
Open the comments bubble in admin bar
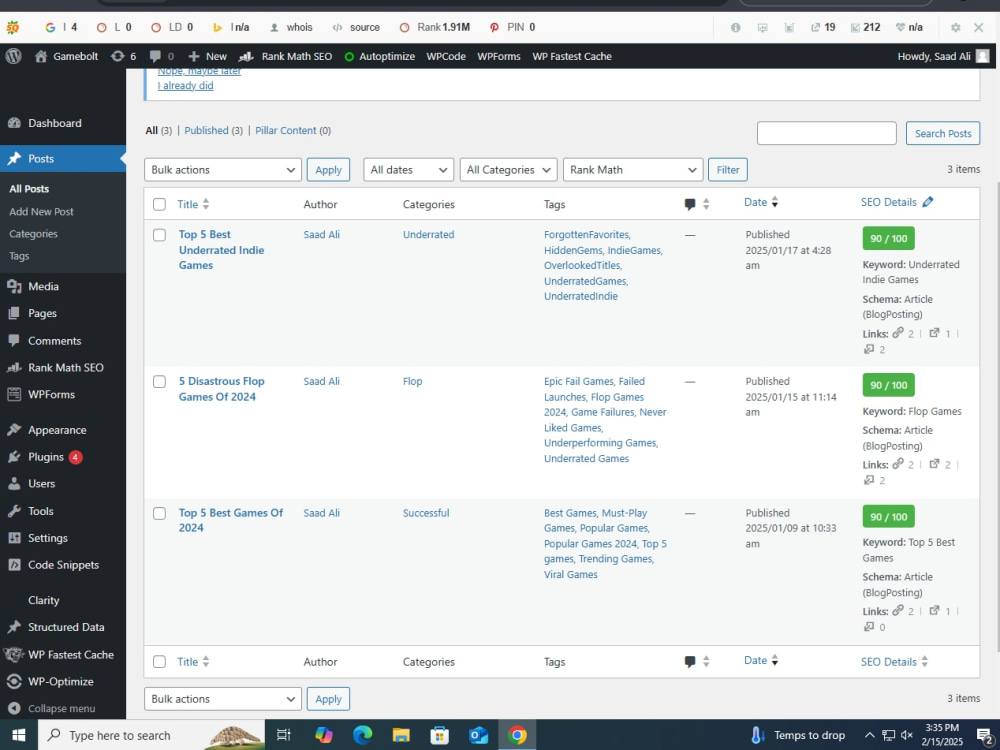click(x=161, y=56)
